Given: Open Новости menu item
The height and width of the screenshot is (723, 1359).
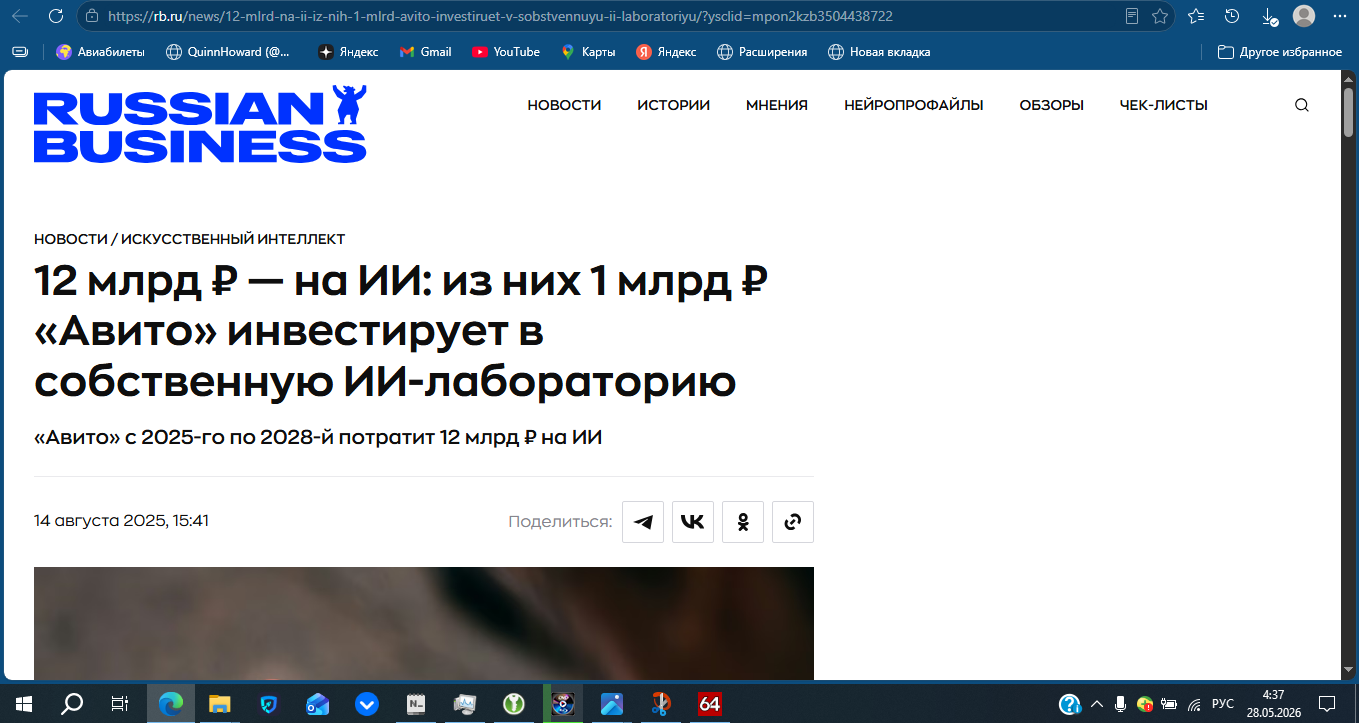Looking at the screenshot, I should point(564,105).
